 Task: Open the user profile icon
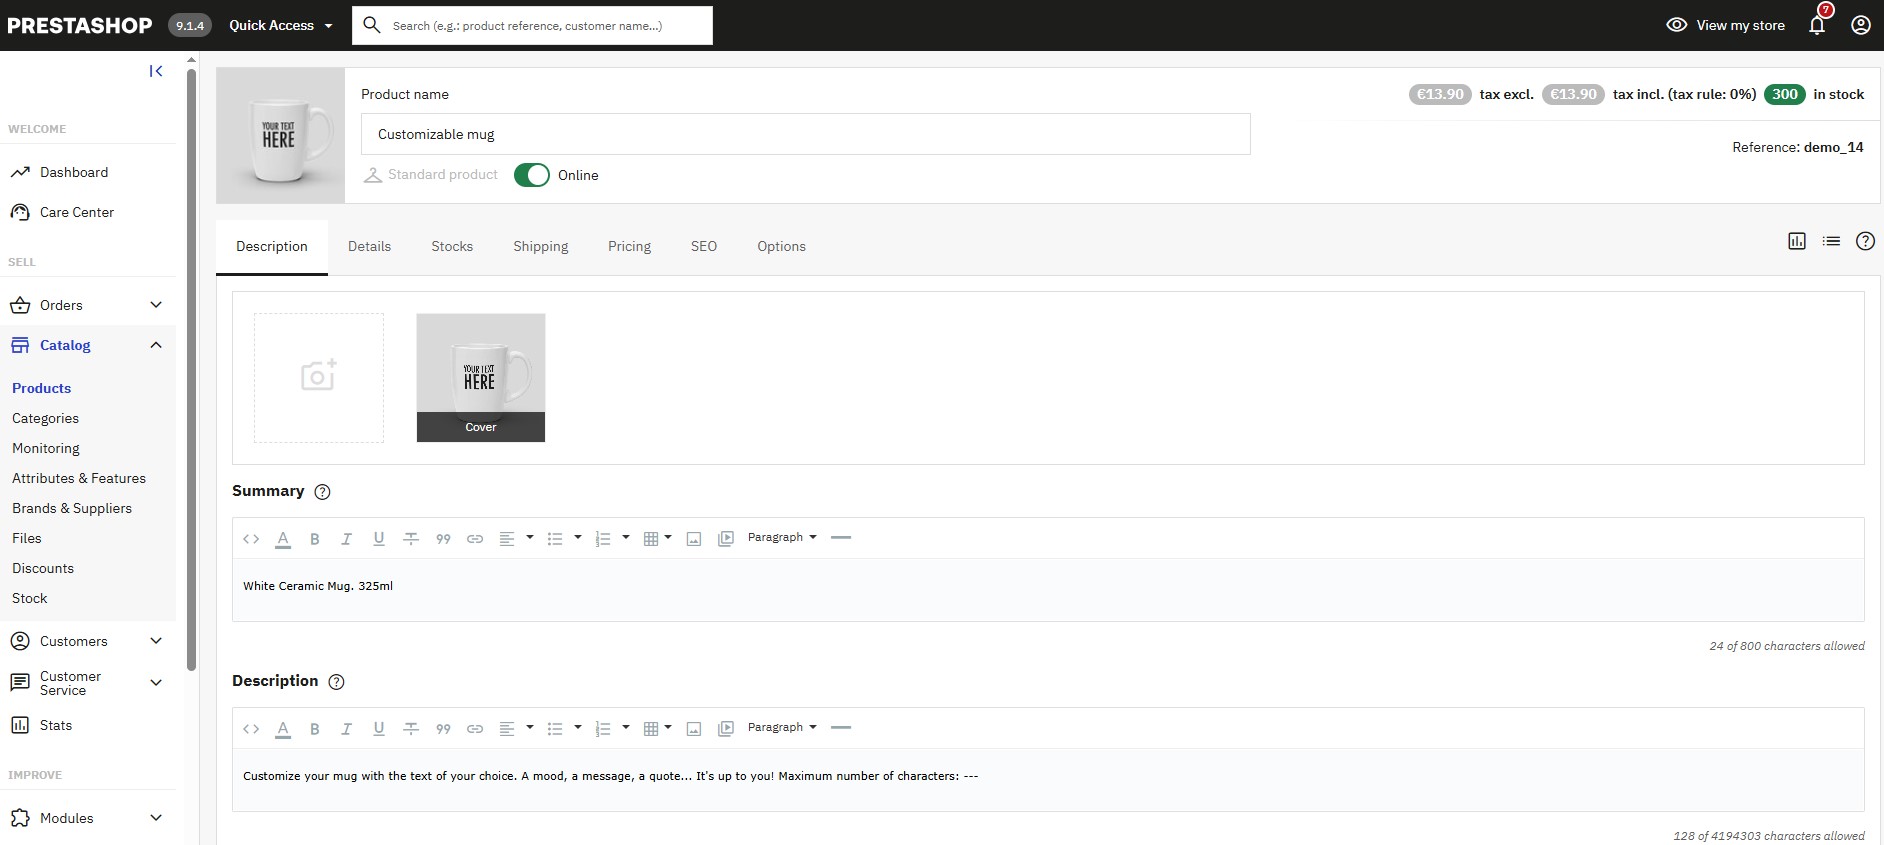pyautogui.click(x=1861, y=25)
